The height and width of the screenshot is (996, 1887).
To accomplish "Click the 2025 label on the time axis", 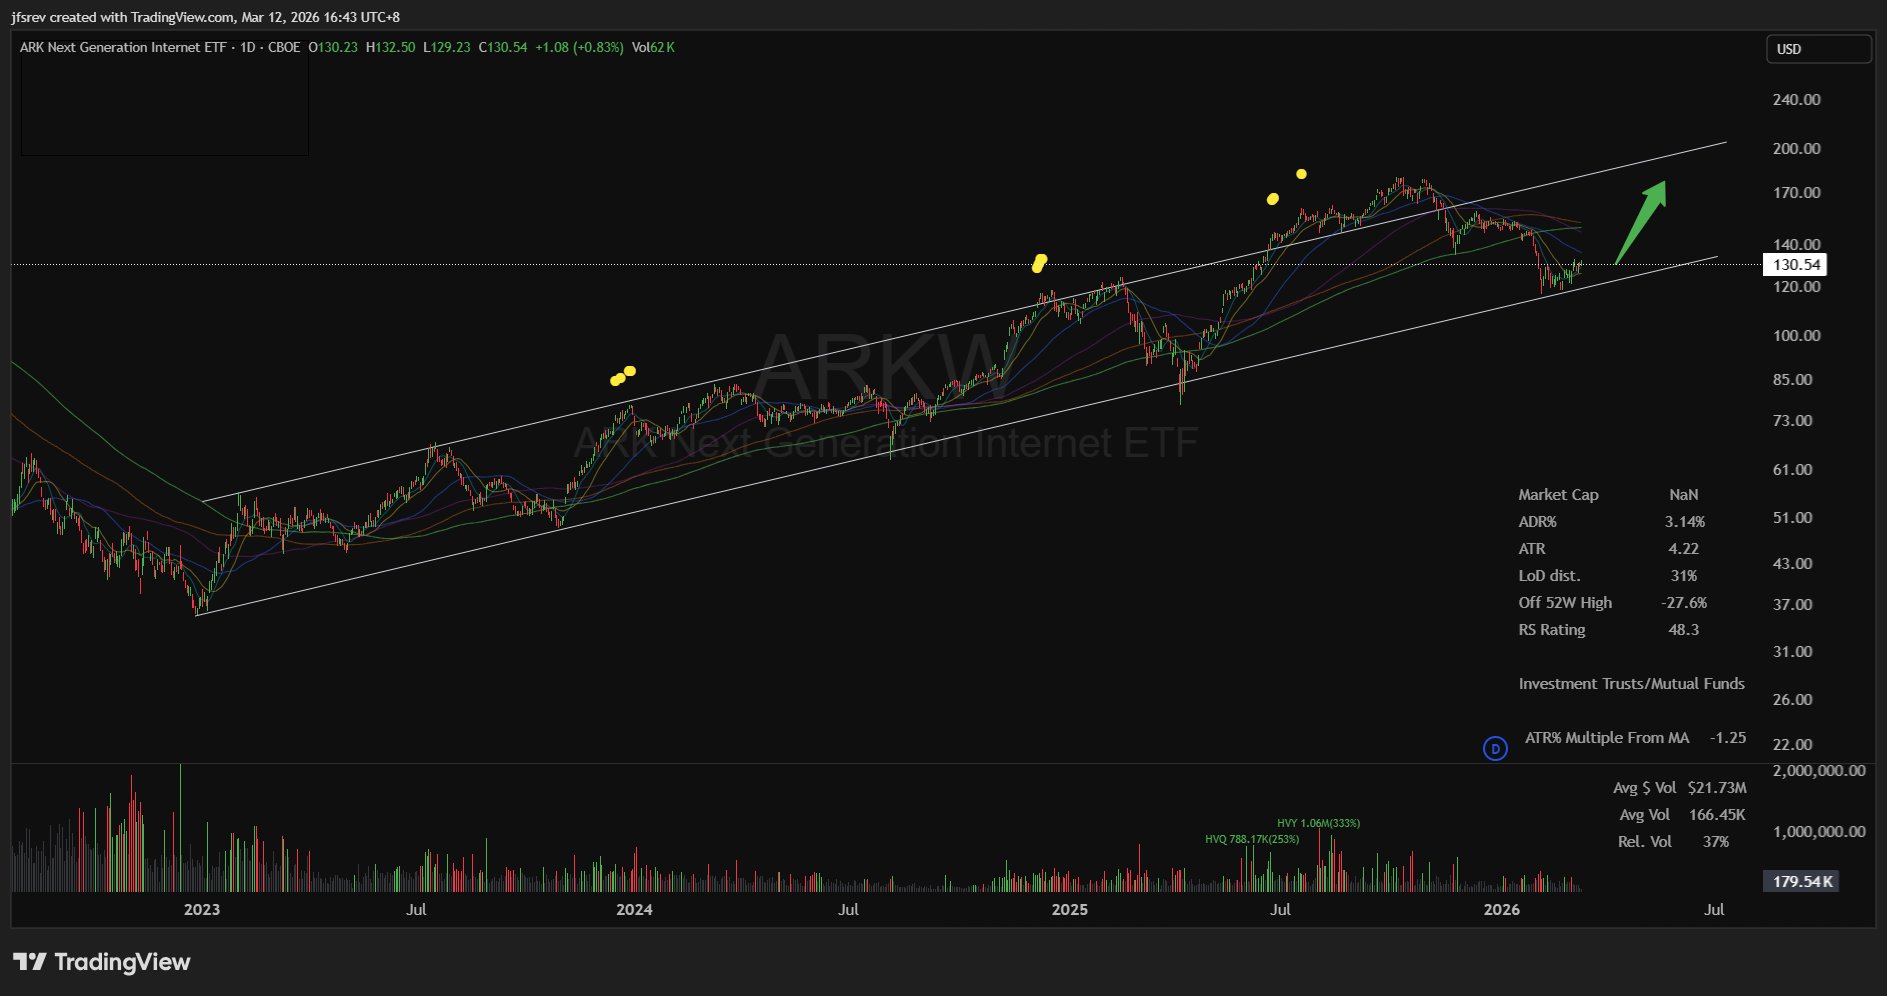I will (1070, 909).
